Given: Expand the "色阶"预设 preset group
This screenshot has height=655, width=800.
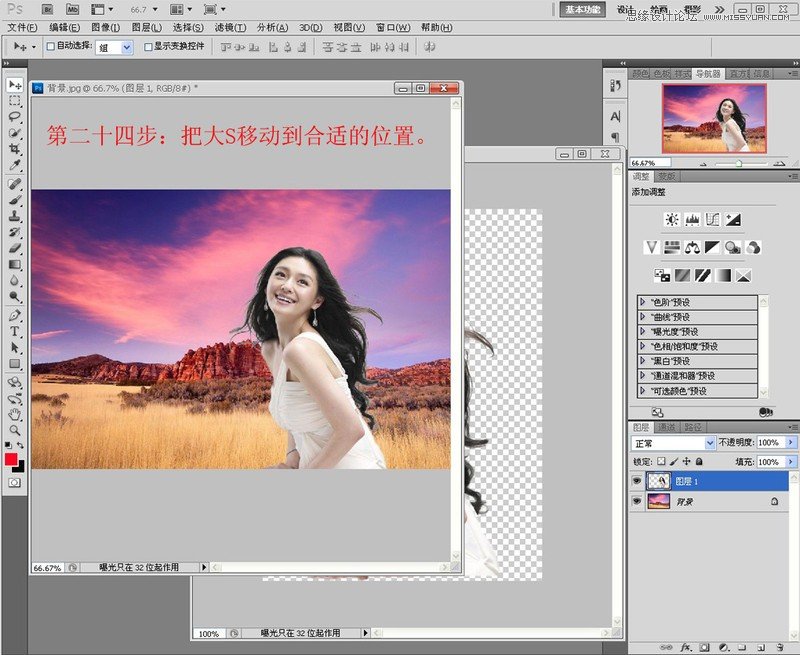Looking at the screenshot, I should coord(645,302).
